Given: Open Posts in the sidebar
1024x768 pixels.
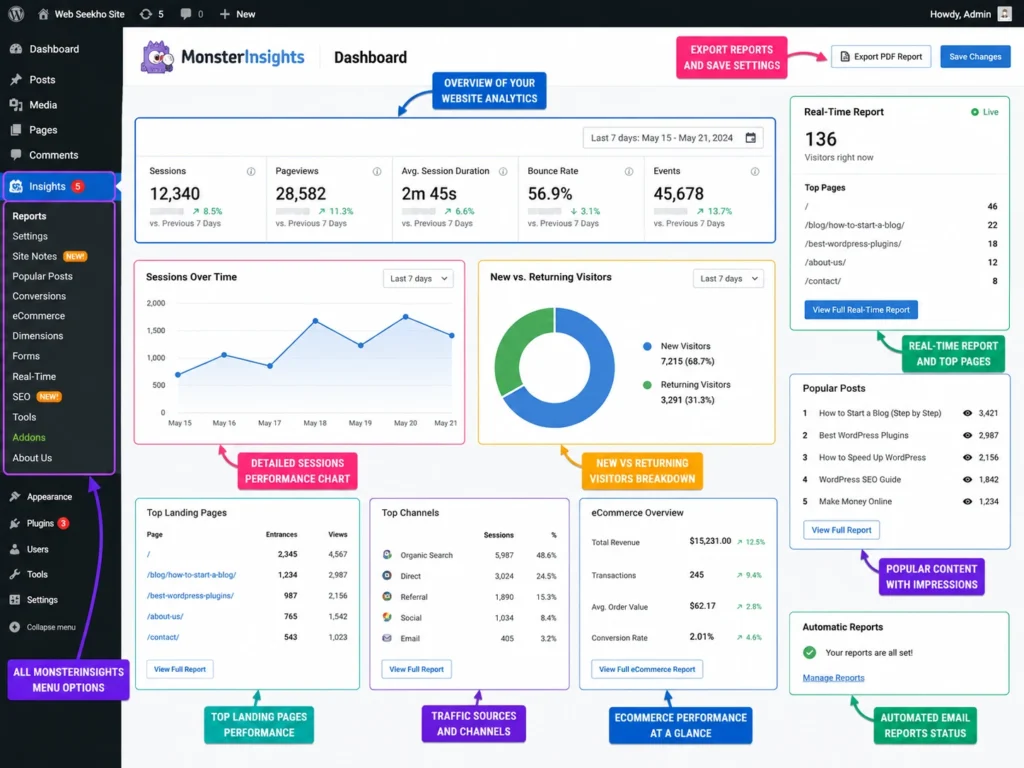Looking at the screenshot, I should click(x=33, y=80).
